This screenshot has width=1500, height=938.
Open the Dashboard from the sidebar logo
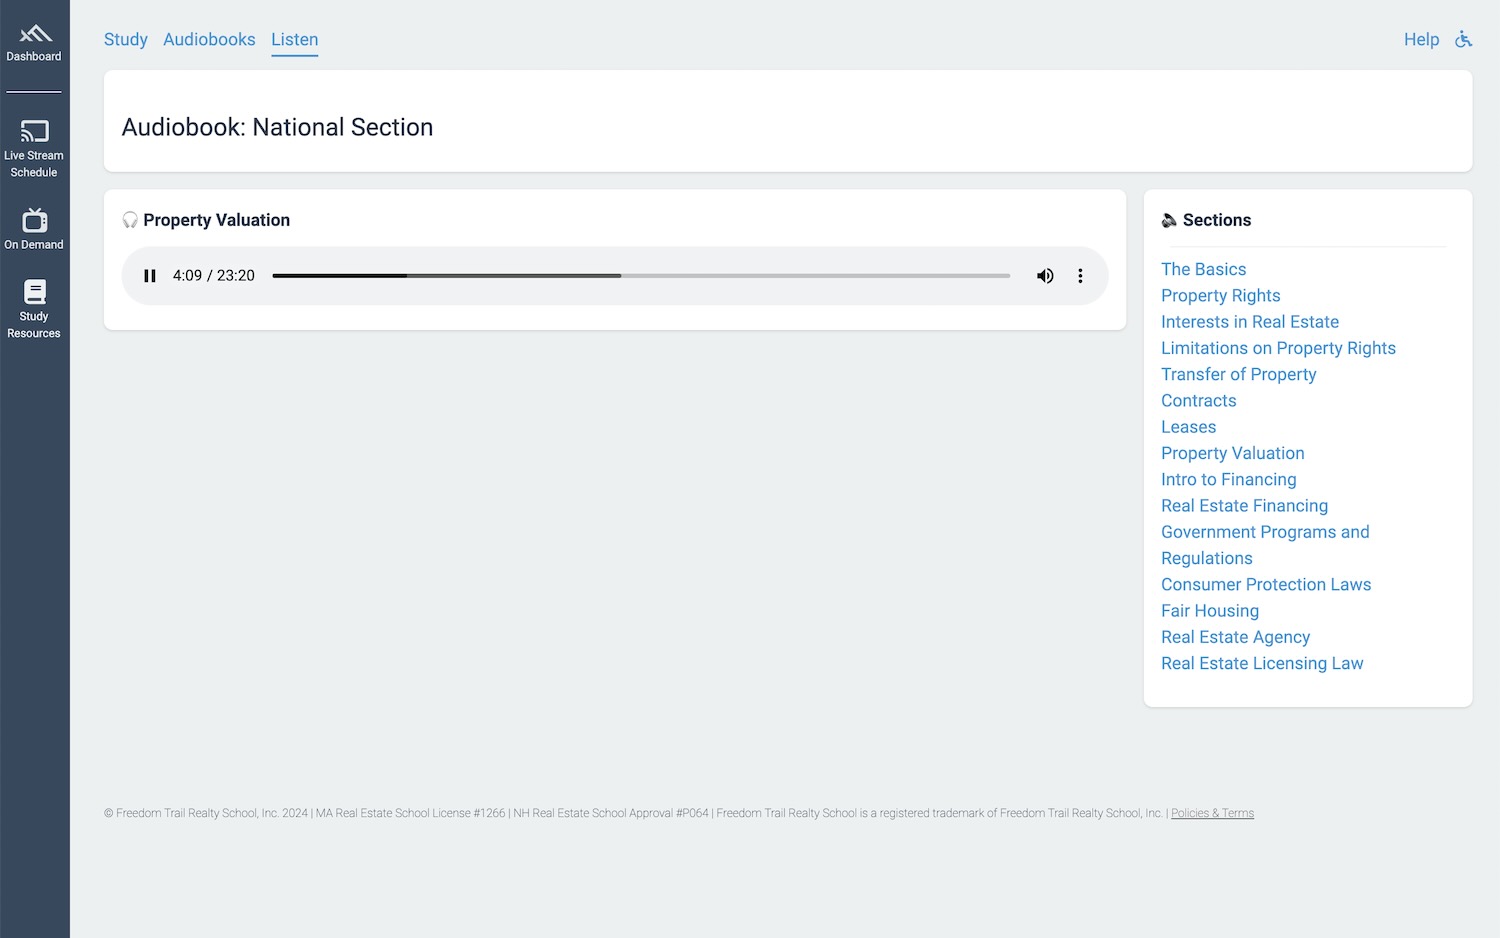point(34,35)
